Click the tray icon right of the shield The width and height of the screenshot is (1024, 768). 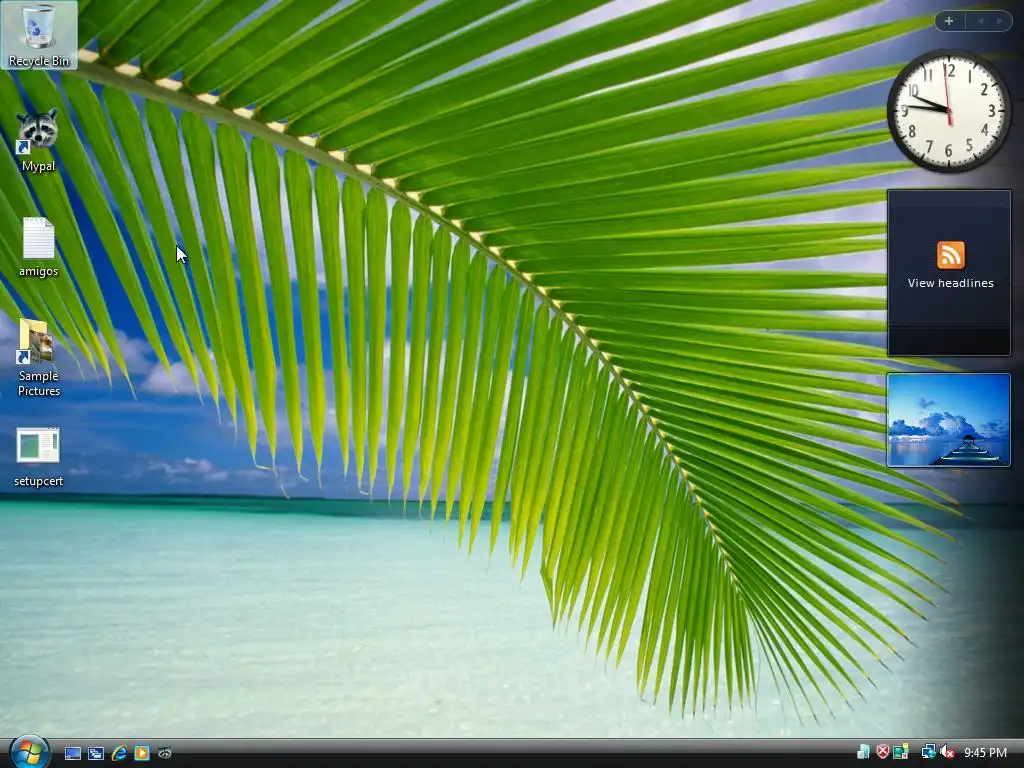click(x=901, y=752)
